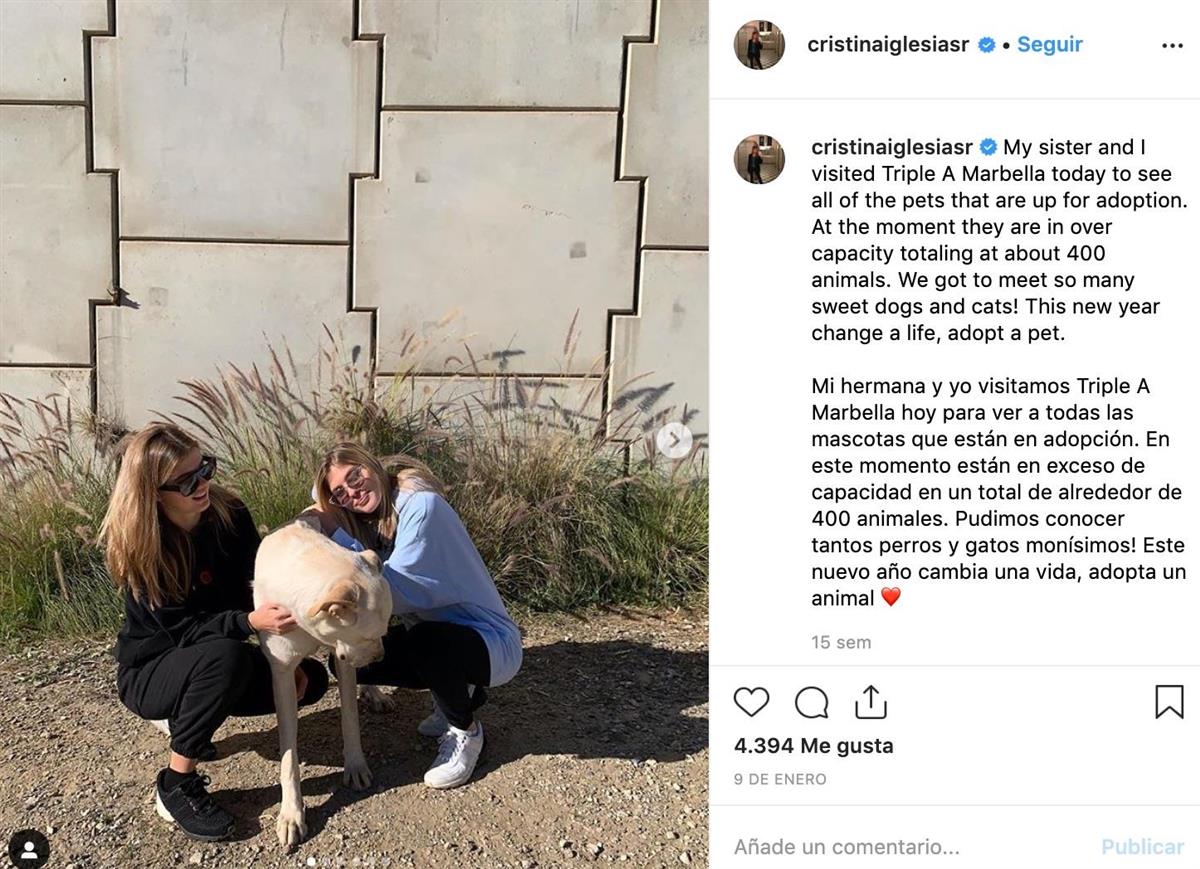Open cristinaiglesiasr profile from header username
1200x869 pixels.
pos(888,45)
